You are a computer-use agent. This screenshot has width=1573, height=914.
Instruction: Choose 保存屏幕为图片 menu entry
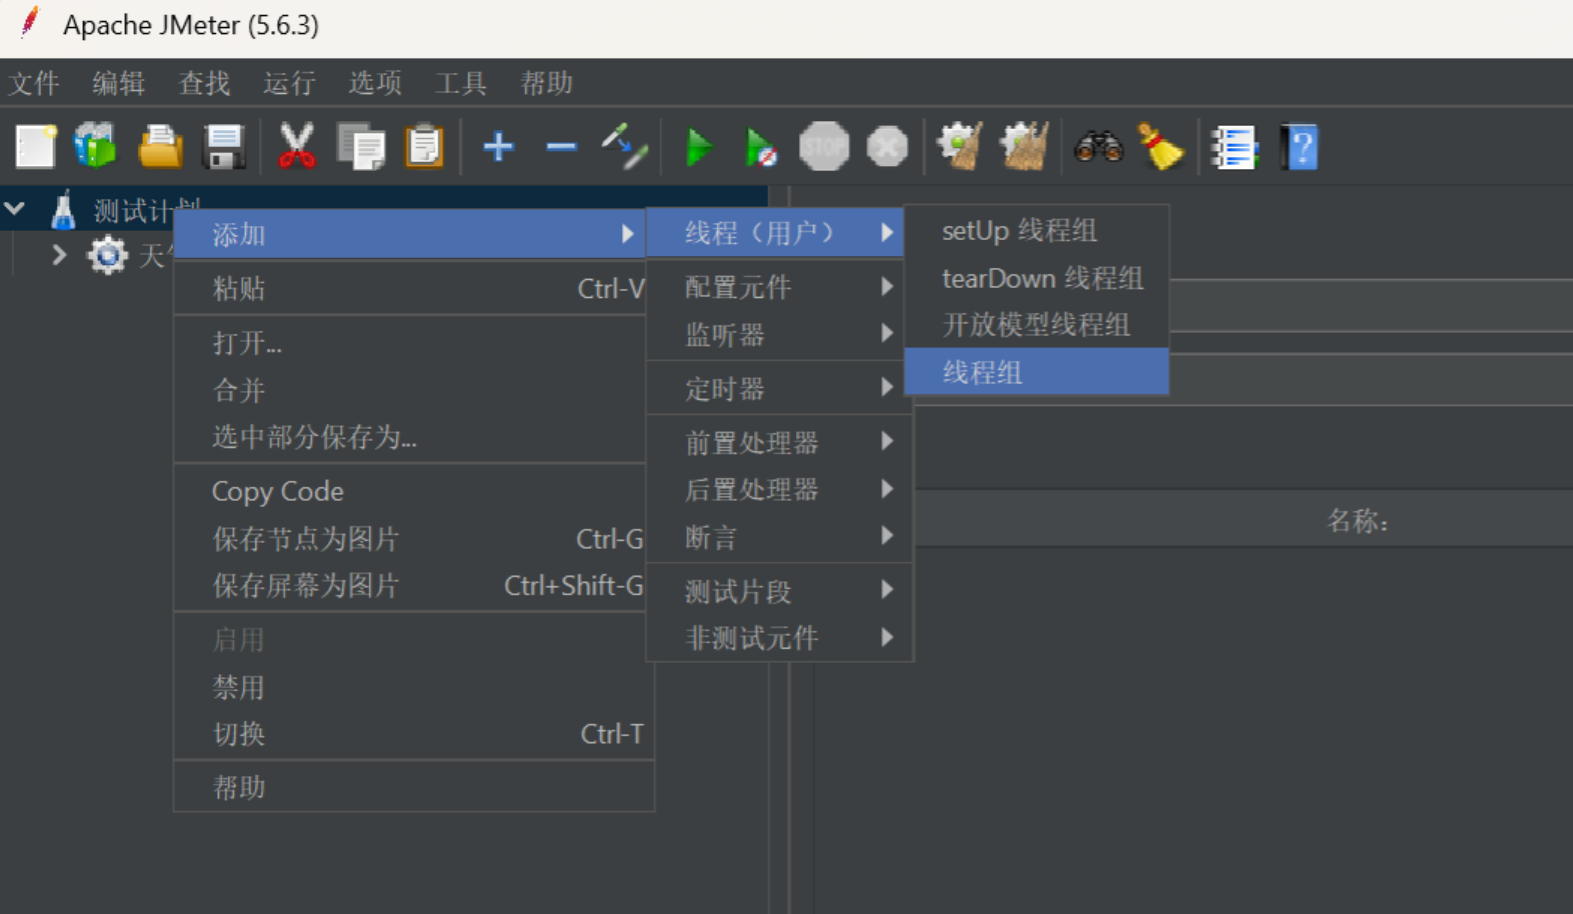click(x=410, y=586)
